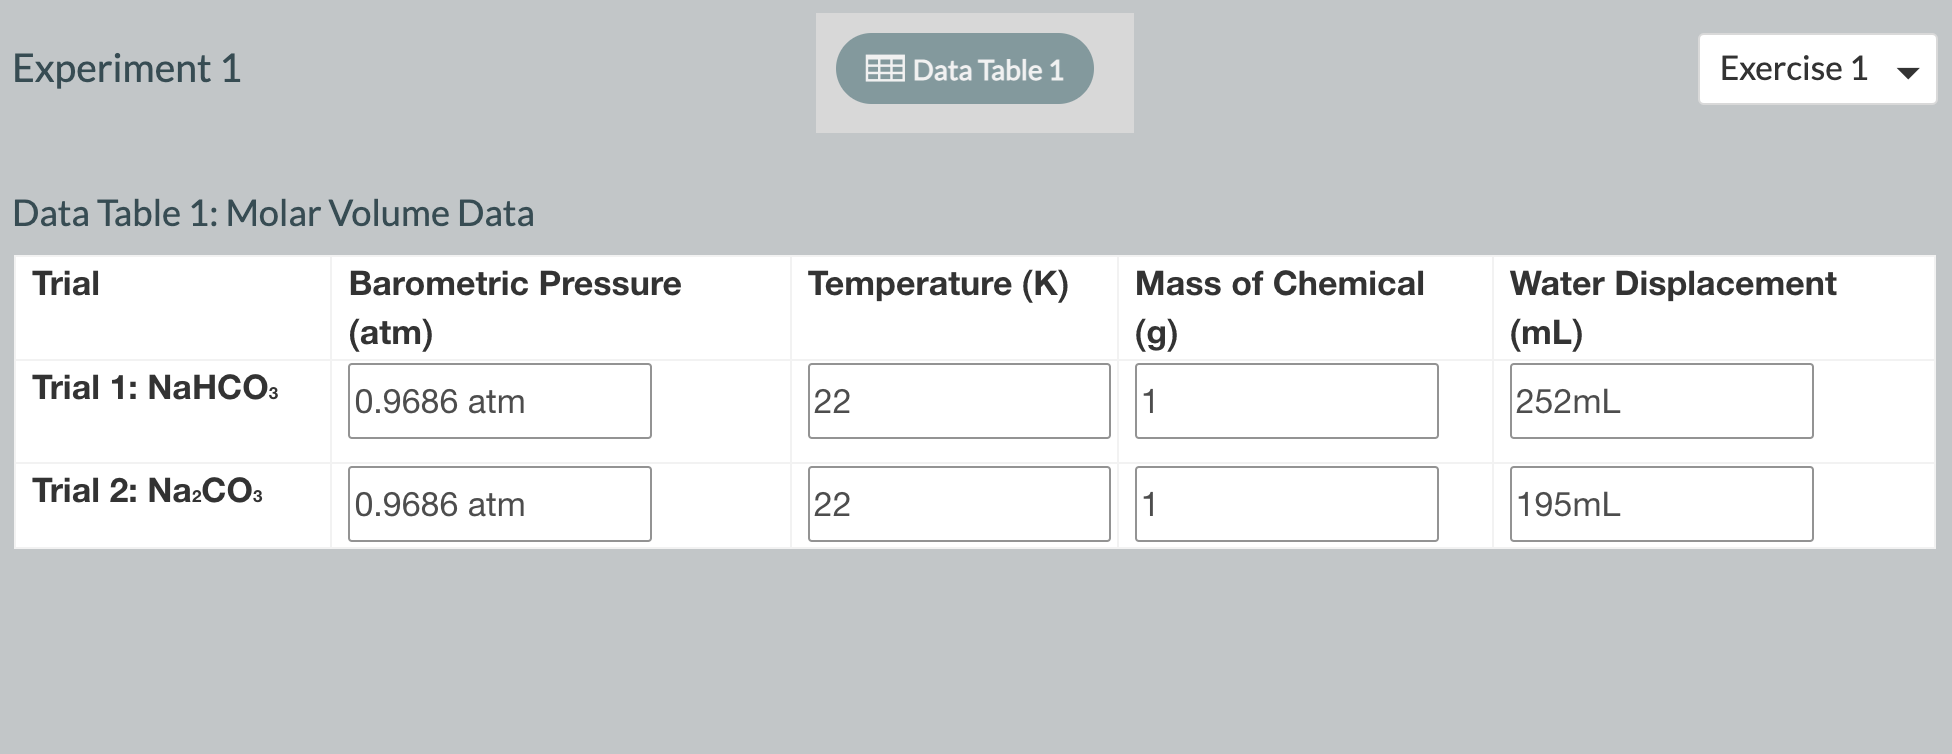Screen dimensions: 1952x754
Task: Click the Trial 1: NaHCO3 row label
Action: pos(155,388)
